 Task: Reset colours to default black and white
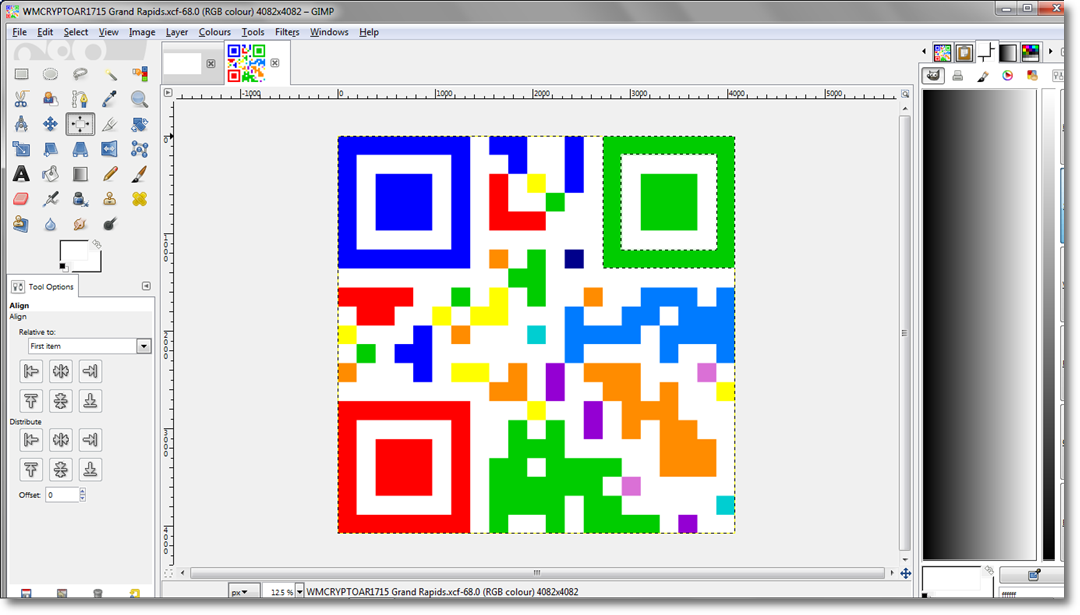[x=63, y=267]
